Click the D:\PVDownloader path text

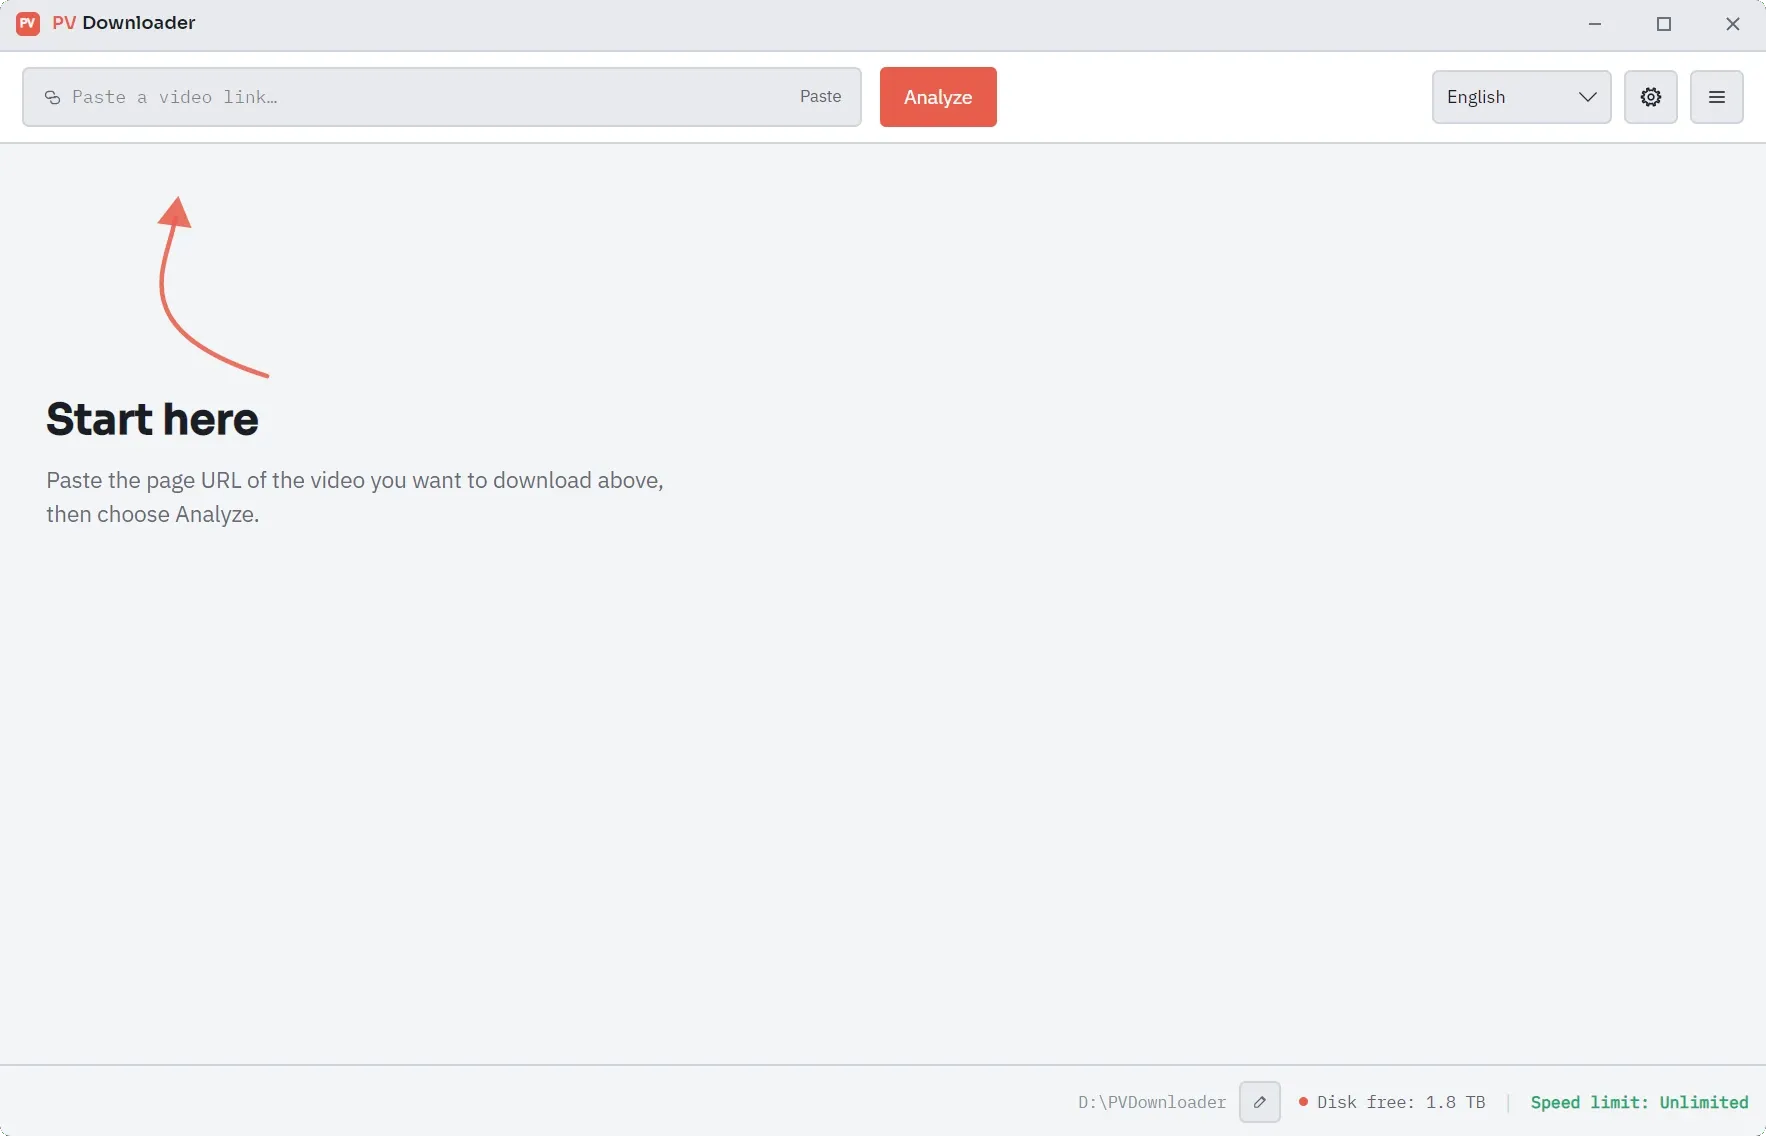pos(1151,1102)
